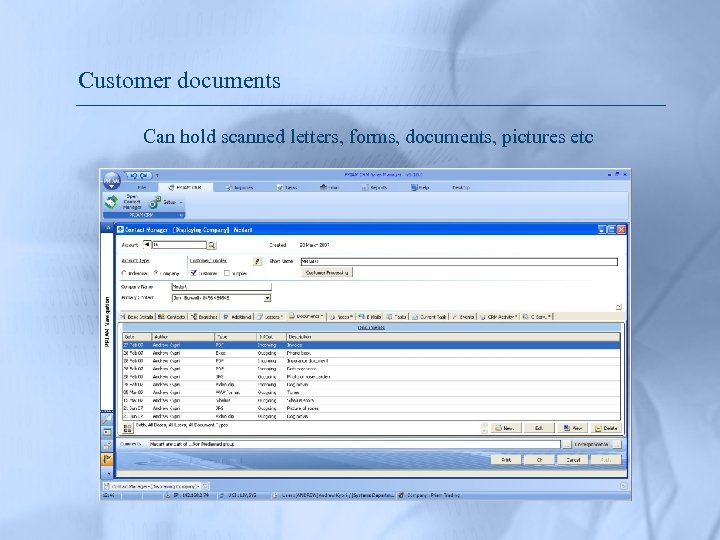Screen dimensions: 720x540
Task: Click the Open Contact Manager ribbon icon
Action: [x=112, y=202]
